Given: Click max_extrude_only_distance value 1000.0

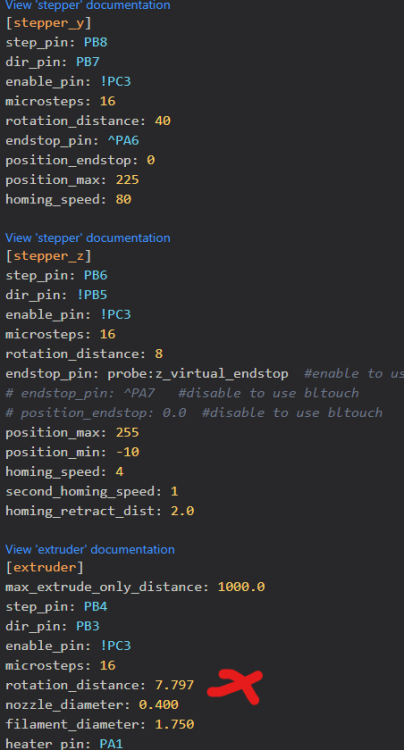Looking at the screenshot, I should pos(241,587).
